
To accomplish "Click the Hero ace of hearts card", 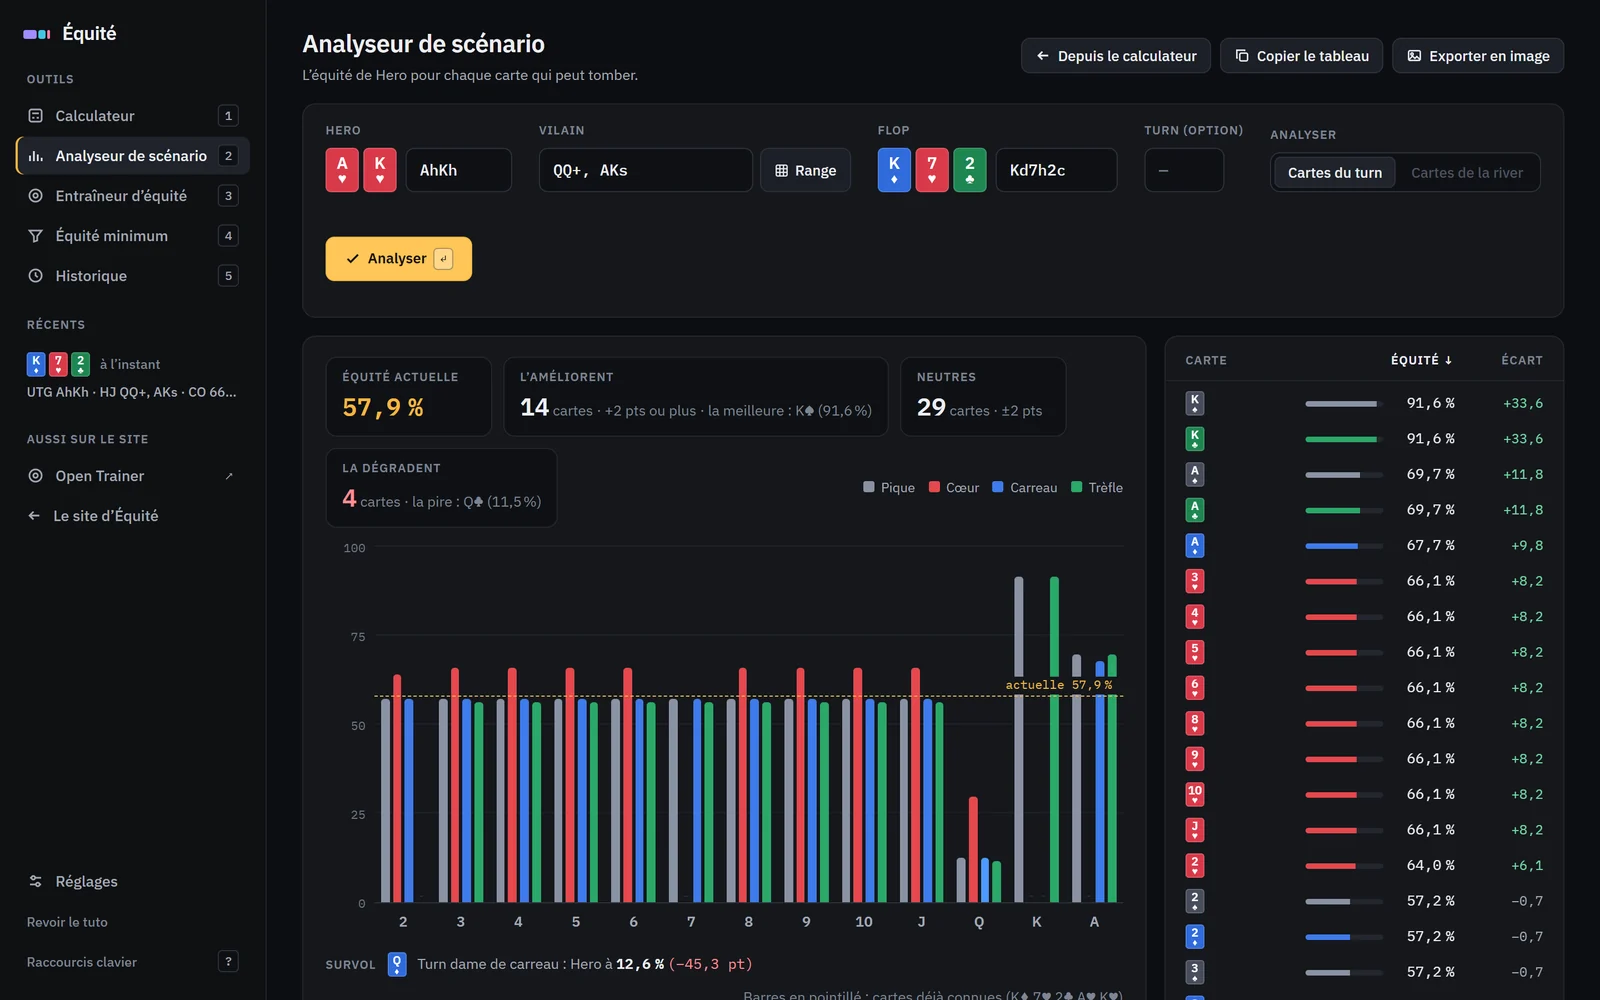I will pyautogui.click(x=342, y=170).
